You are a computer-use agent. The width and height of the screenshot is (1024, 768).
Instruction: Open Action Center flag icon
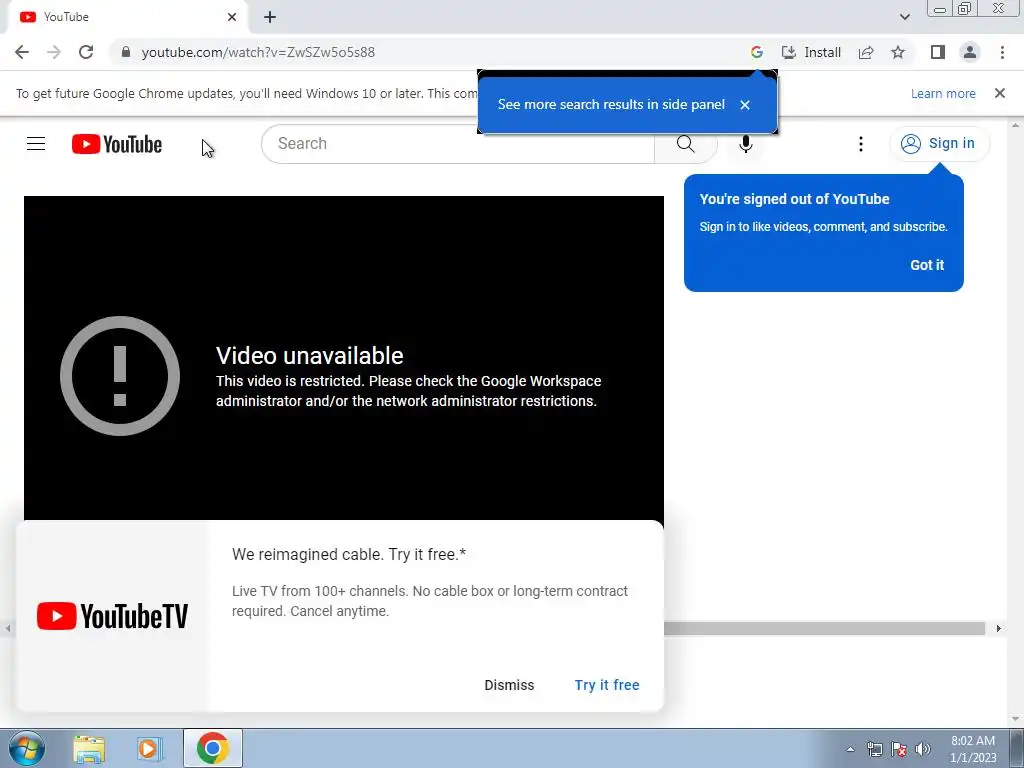point(899,749)
